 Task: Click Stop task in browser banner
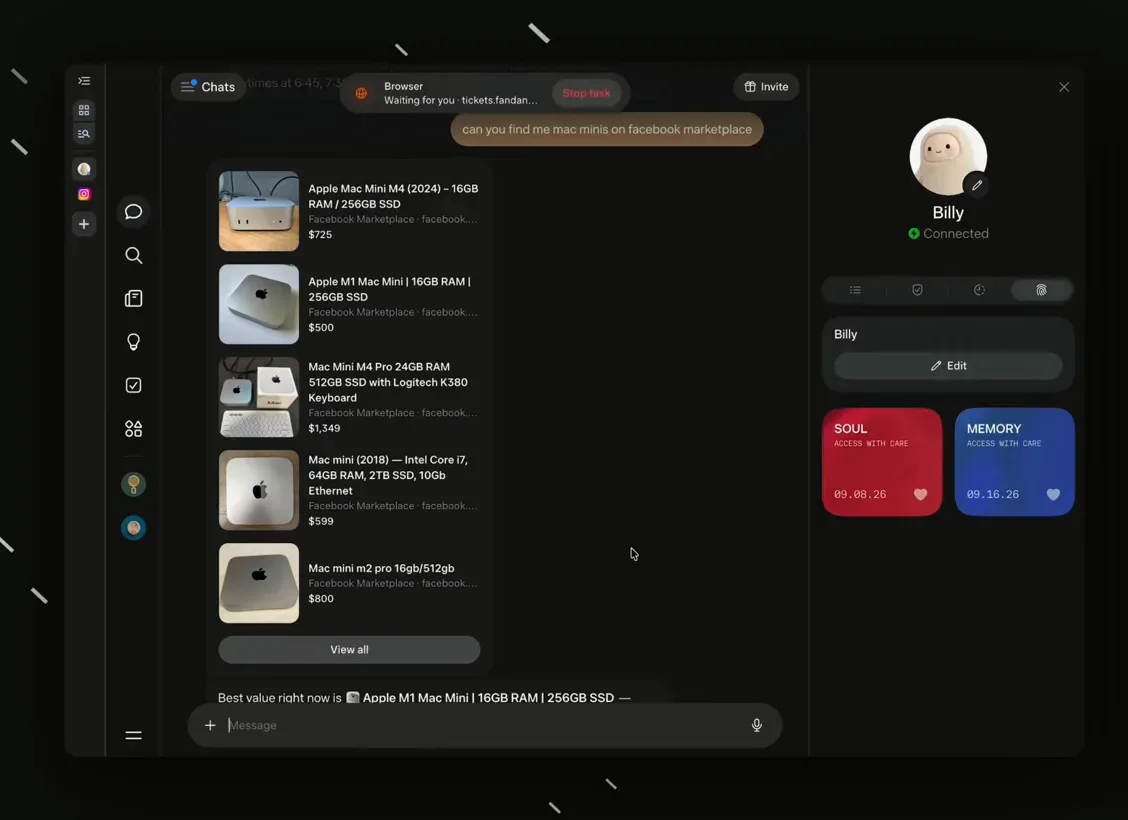click(x=586, y=93)
